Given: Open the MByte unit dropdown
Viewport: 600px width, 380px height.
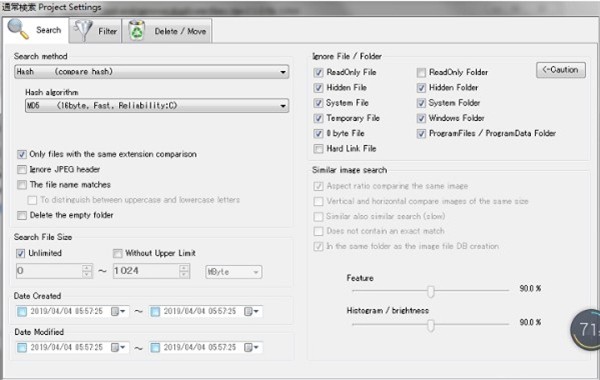Looking at the screenshot, I should point(234,272).
